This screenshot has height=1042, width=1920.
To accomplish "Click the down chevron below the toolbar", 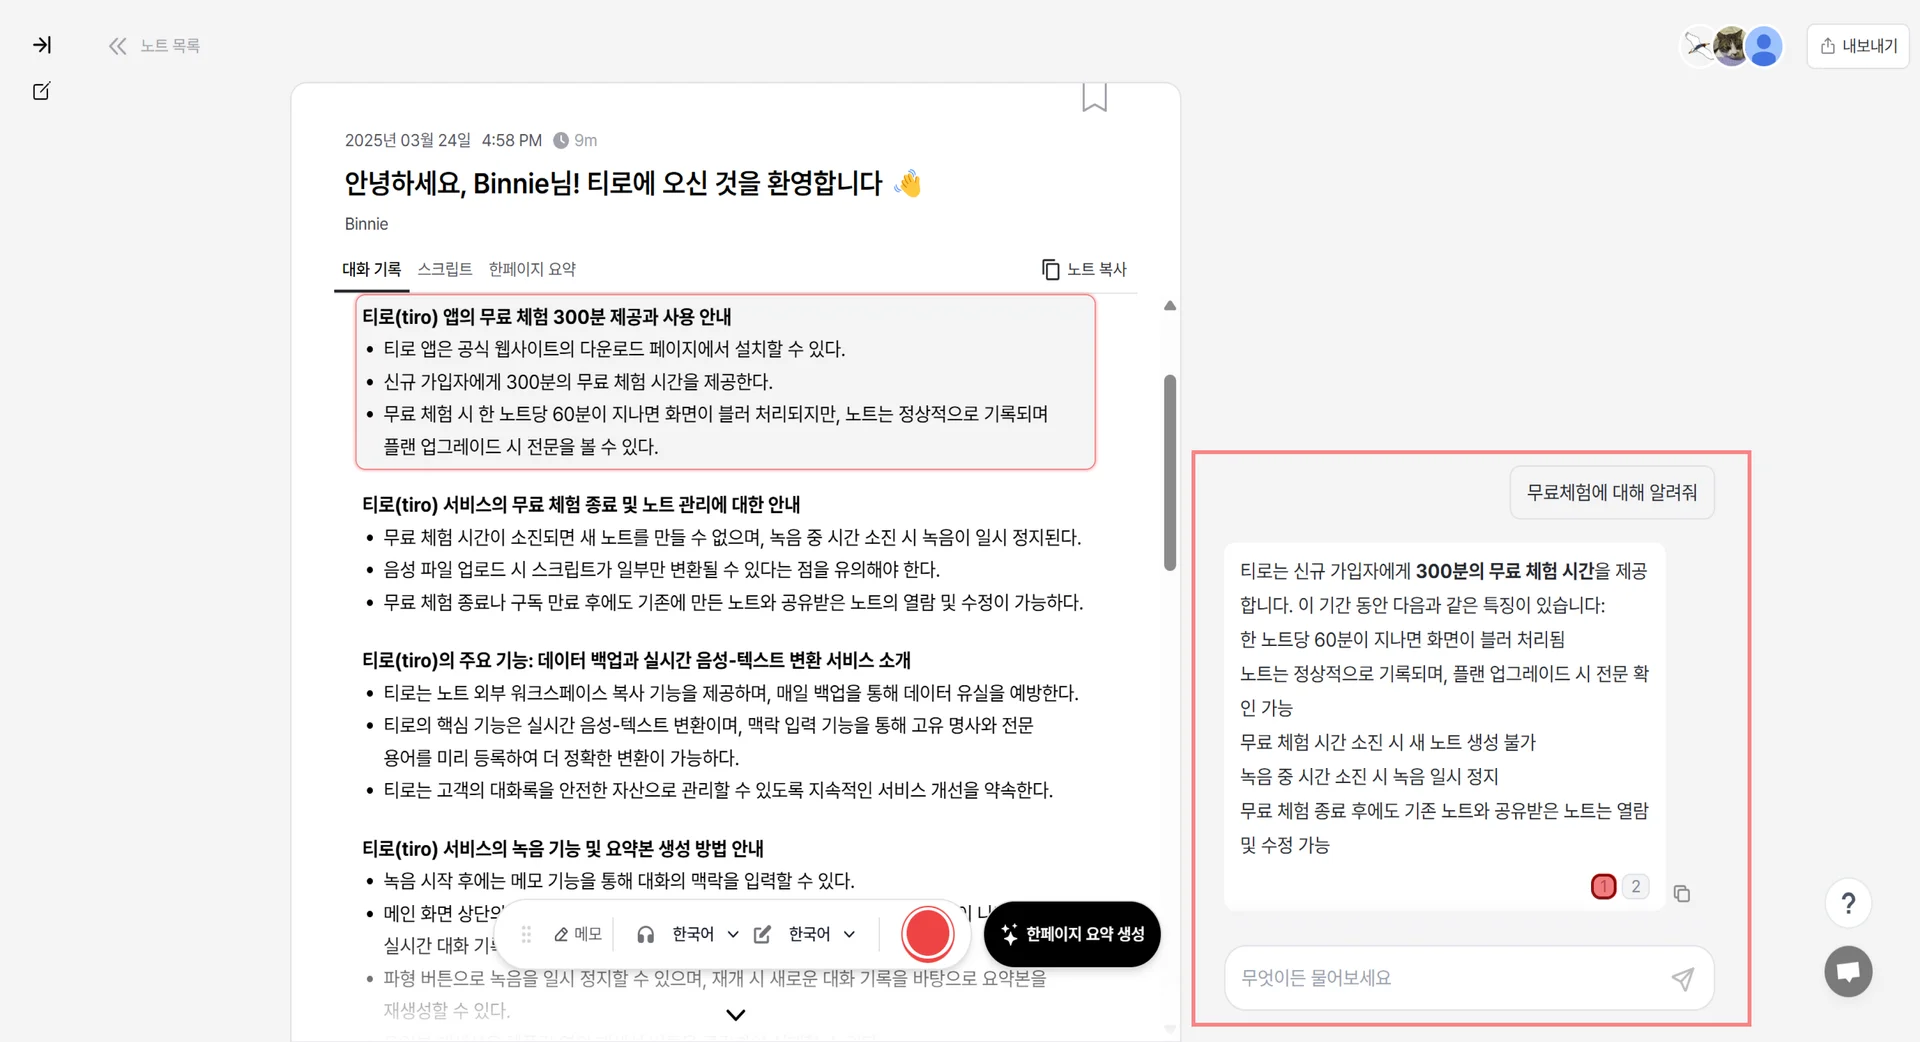I will [736, 1015].
